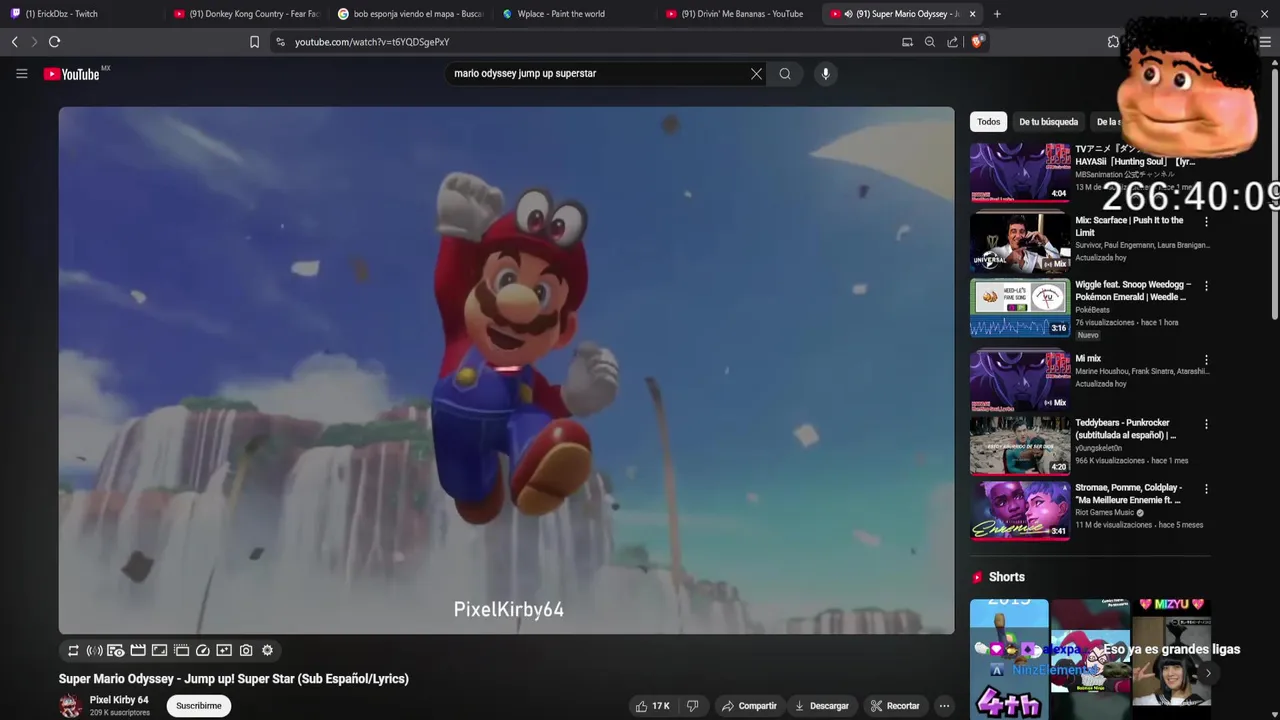Open Brave Shields lion icon
Viewport: 1280px width, 720px height.
coord(978,42)
